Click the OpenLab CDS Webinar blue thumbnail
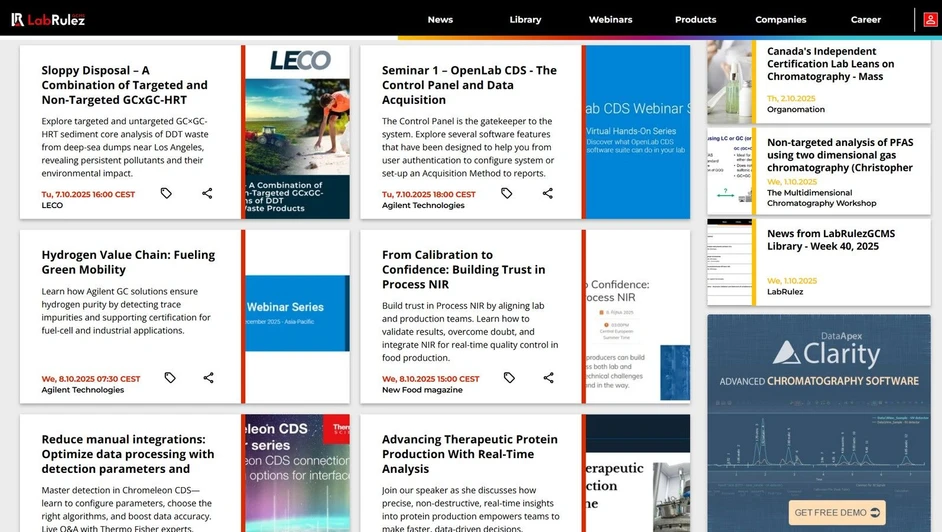Image resolution: width=942 pixels, height=532 pixels. point(638,132)
